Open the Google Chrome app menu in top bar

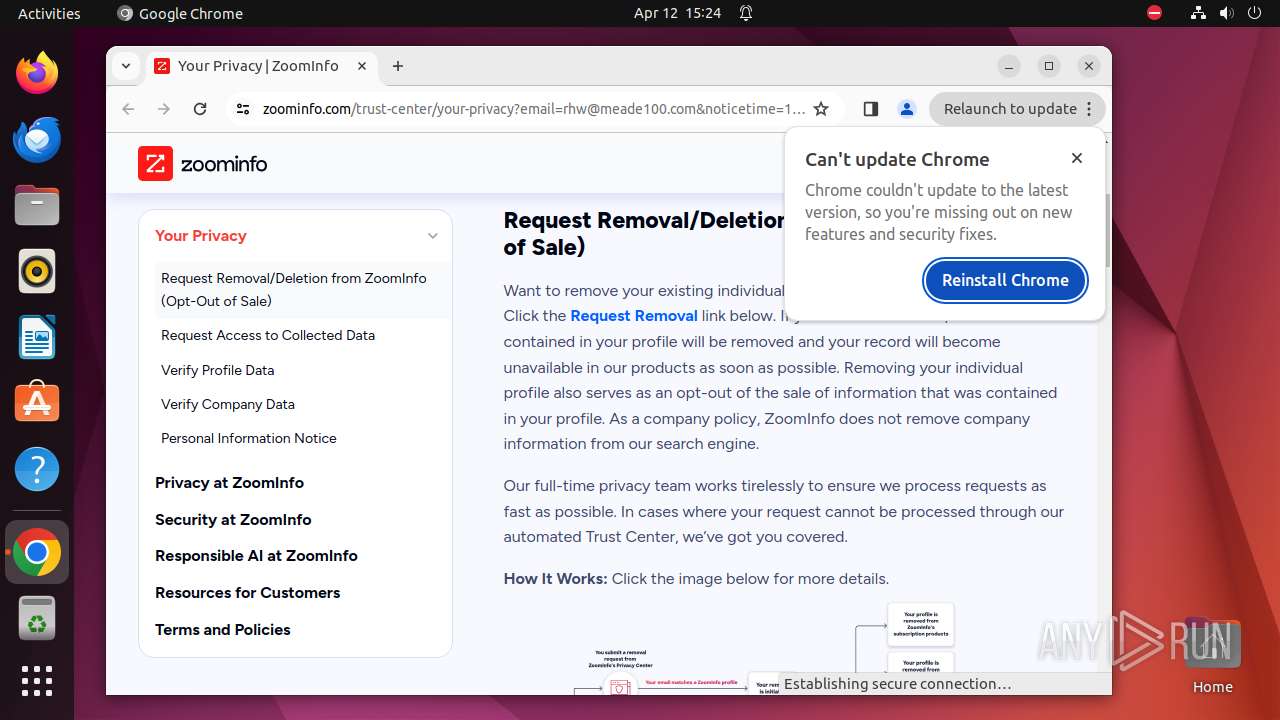(x=180, y=13)
